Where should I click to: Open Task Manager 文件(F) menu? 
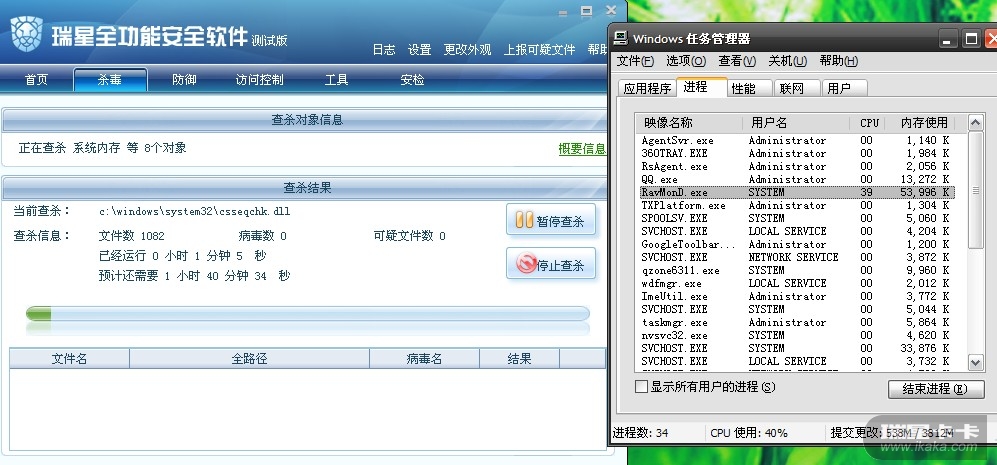[x=635, y=61]
